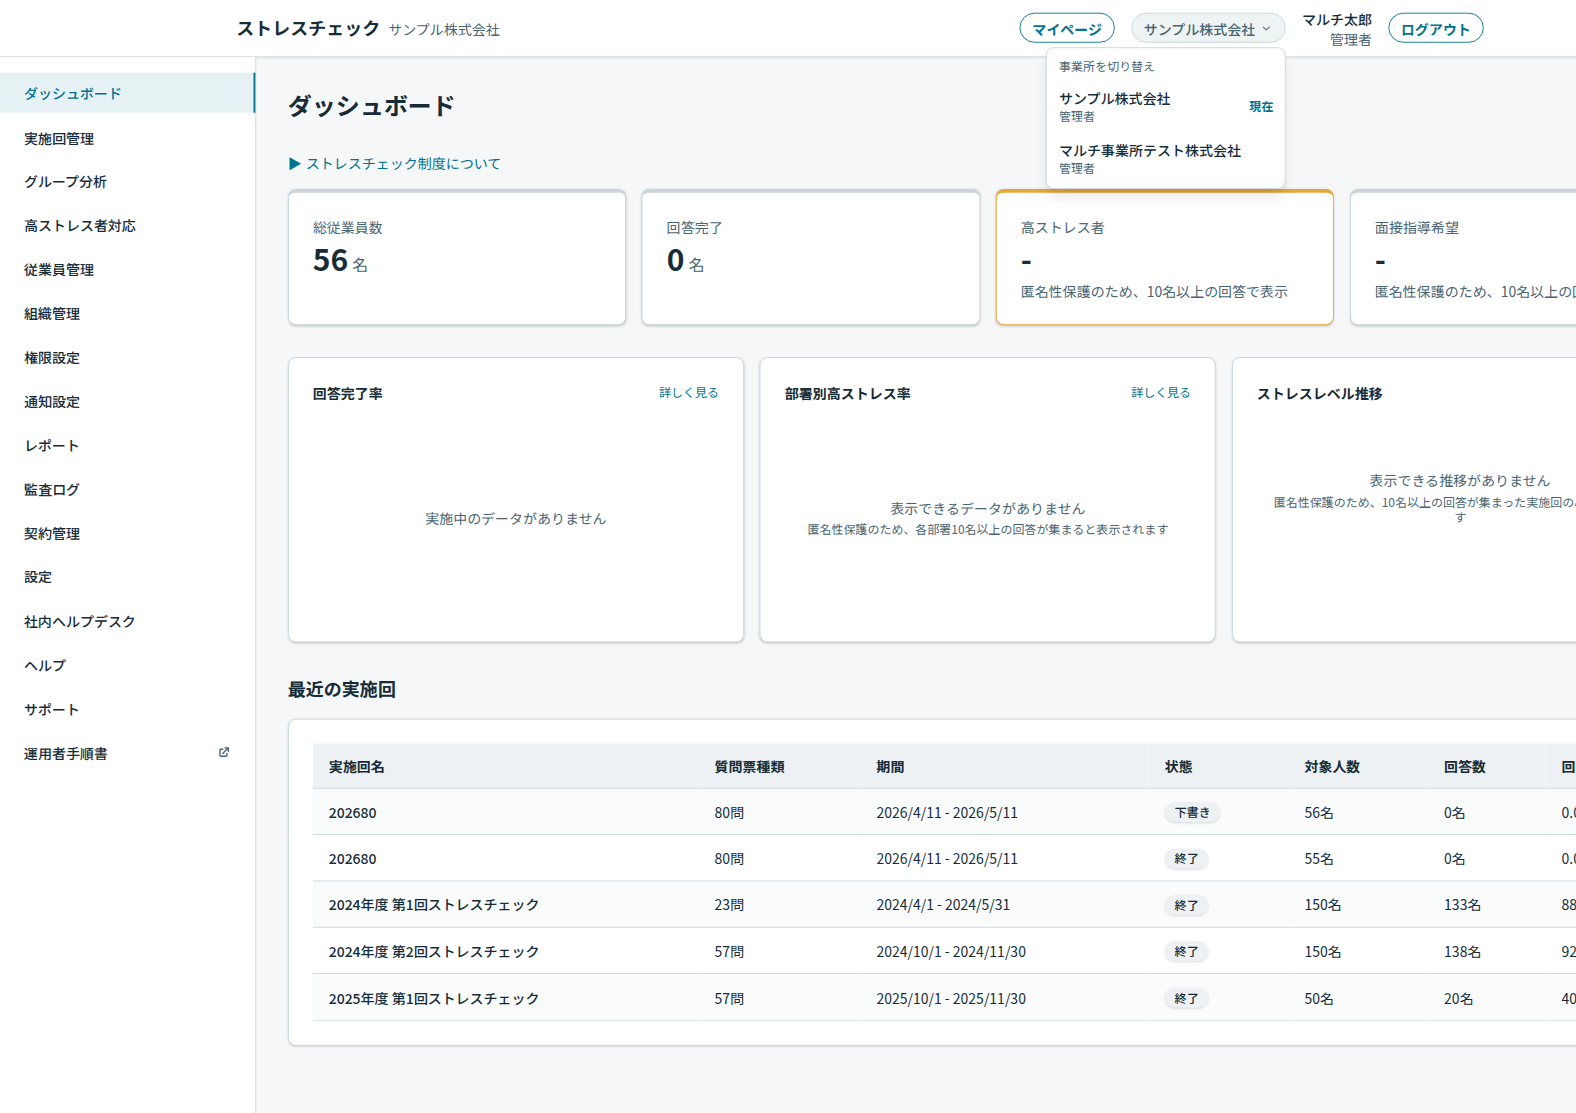Open 実施回管理 in the sidebar
This screenshot has height=1113, width=1576.
127,139
